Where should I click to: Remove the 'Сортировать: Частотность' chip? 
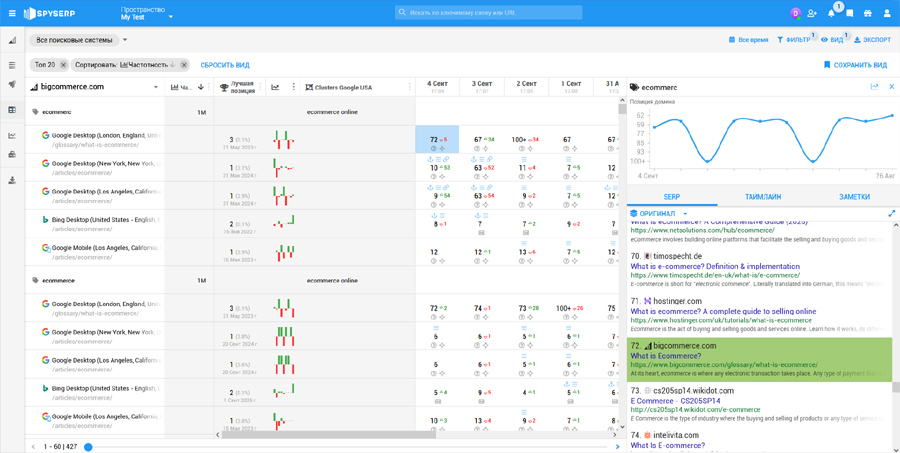[x=184, y=65]
